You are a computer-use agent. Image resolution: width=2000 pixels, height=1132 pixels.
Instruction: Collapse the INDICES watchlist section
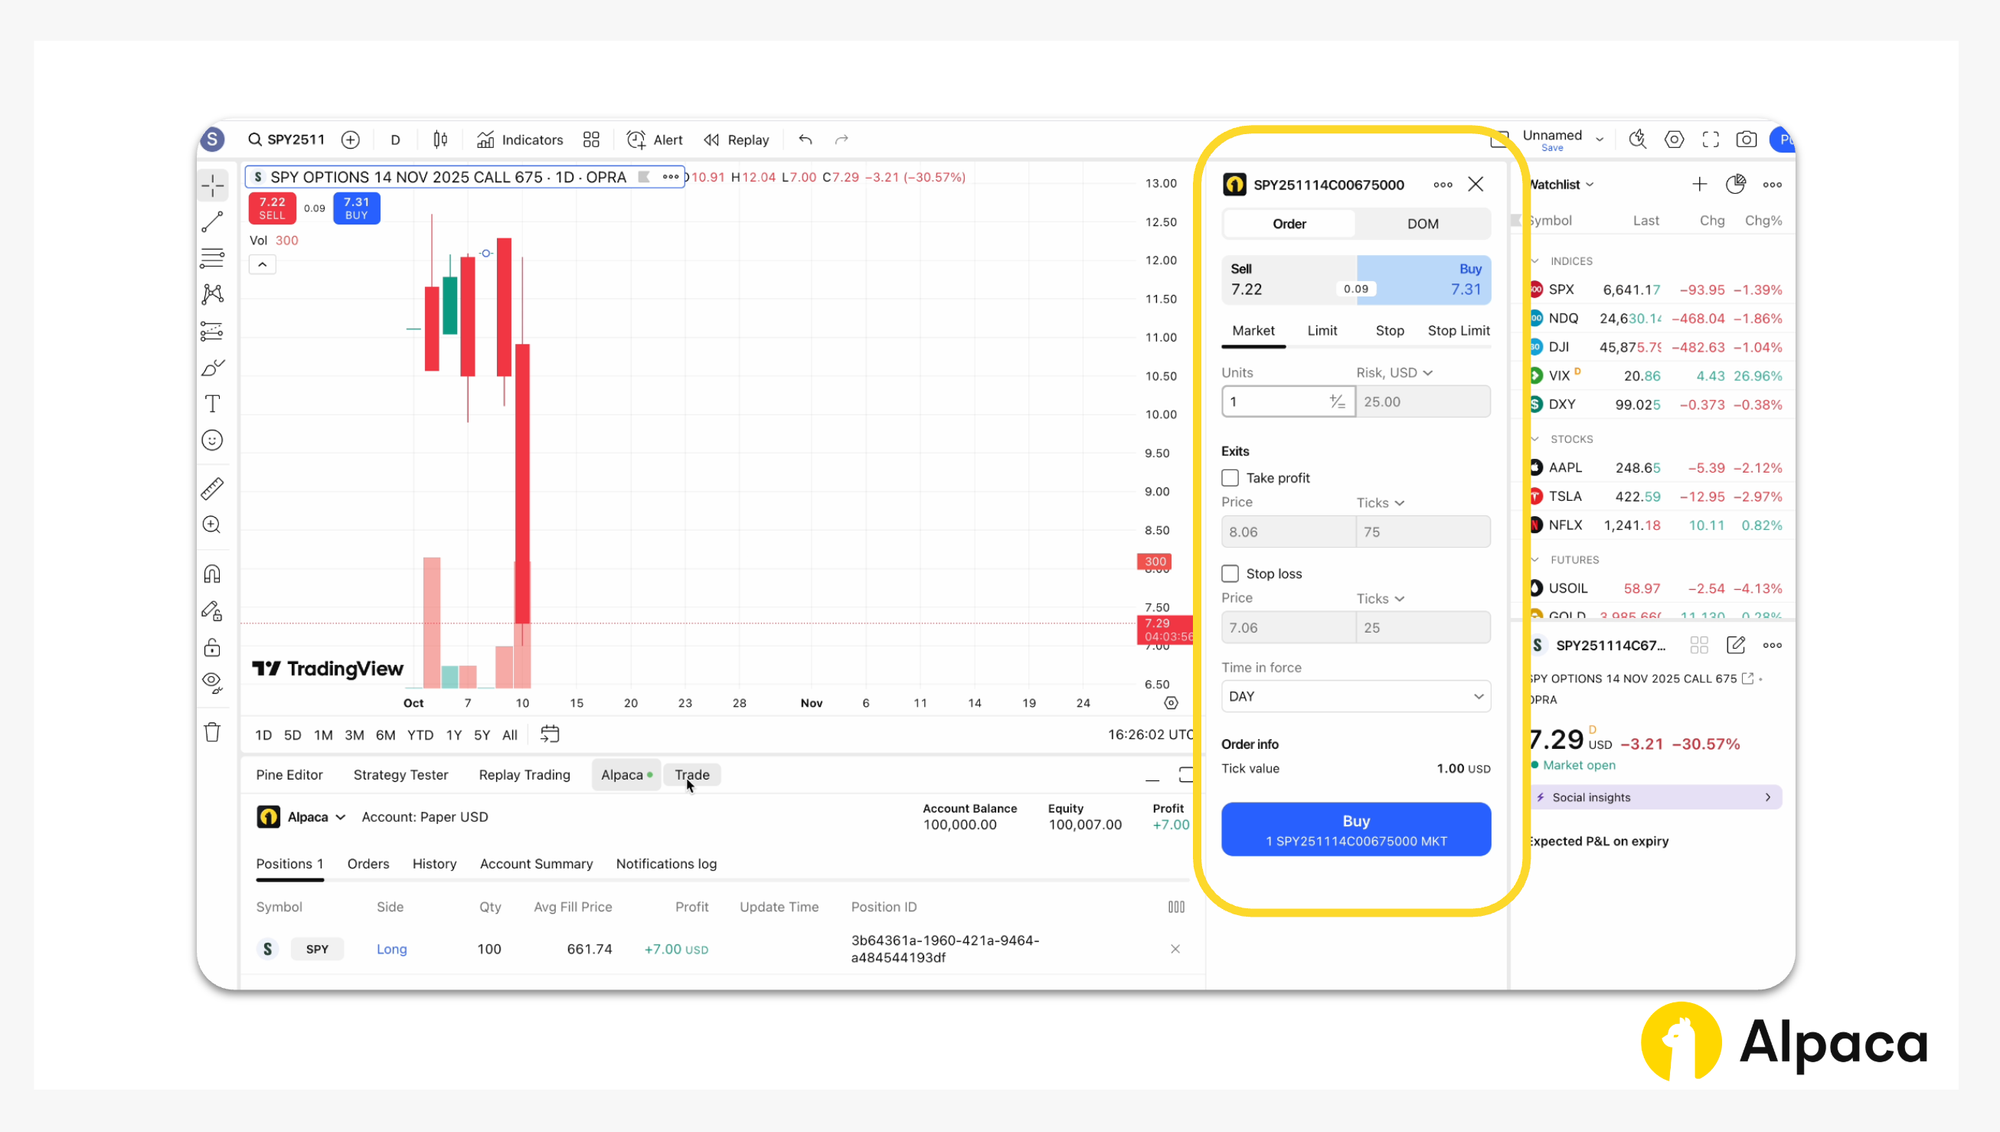coord(1536,261)
